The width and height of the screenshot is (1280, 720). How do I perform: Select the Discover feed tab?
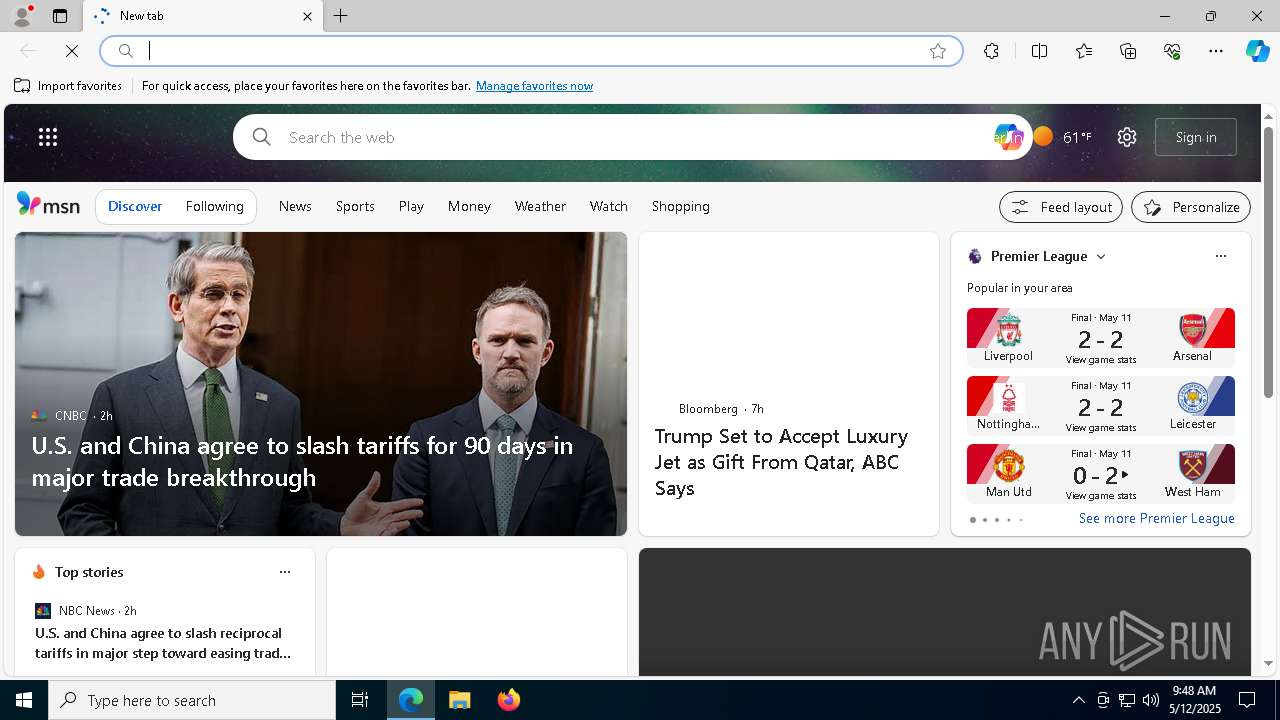click(135, 206)
